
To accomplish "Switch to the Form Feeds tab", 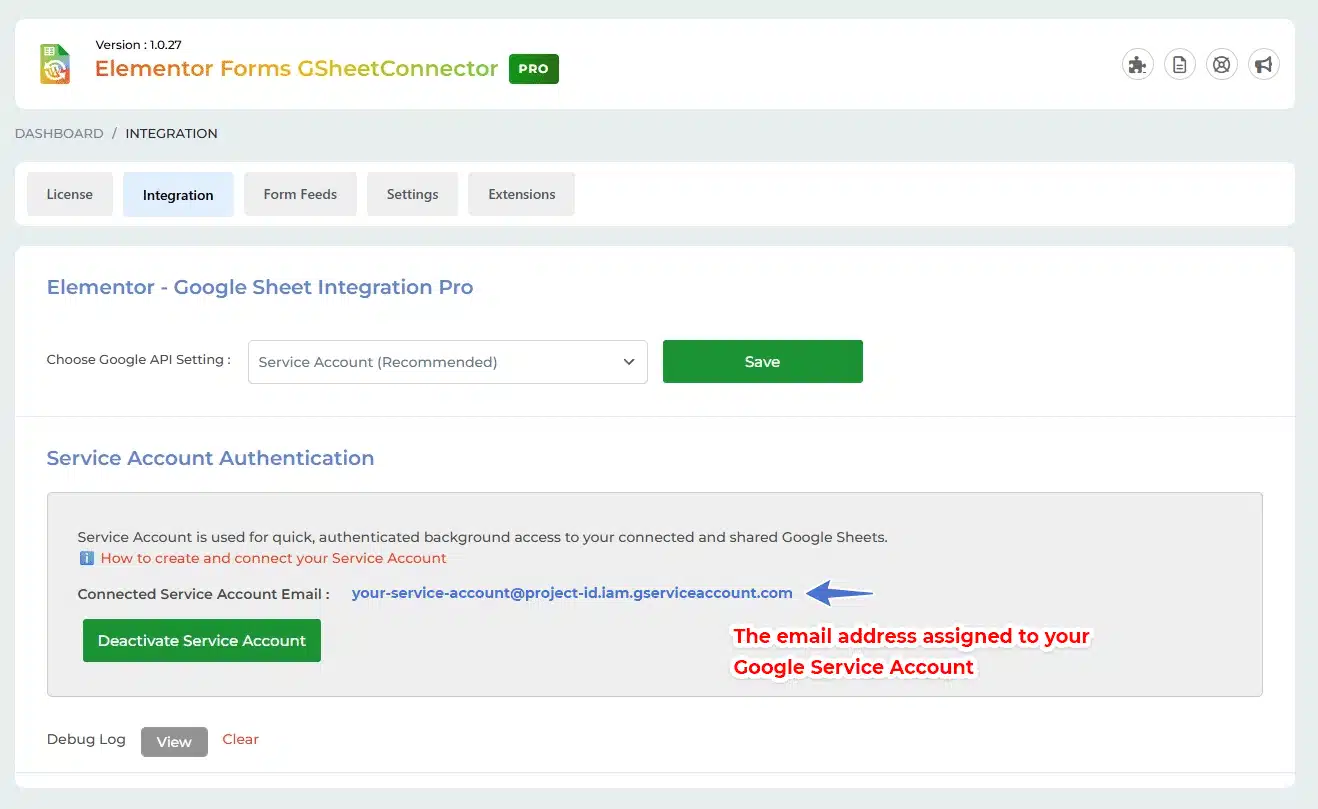I will click(x=300, y=195).
